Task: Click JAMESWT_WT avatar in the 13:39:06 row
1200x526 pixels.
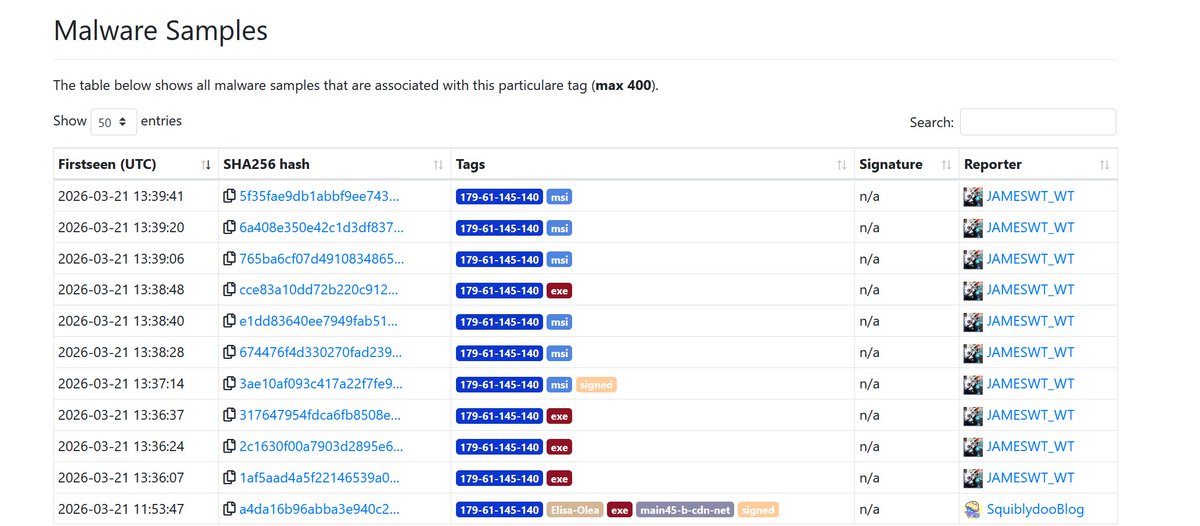Action: 973,259
